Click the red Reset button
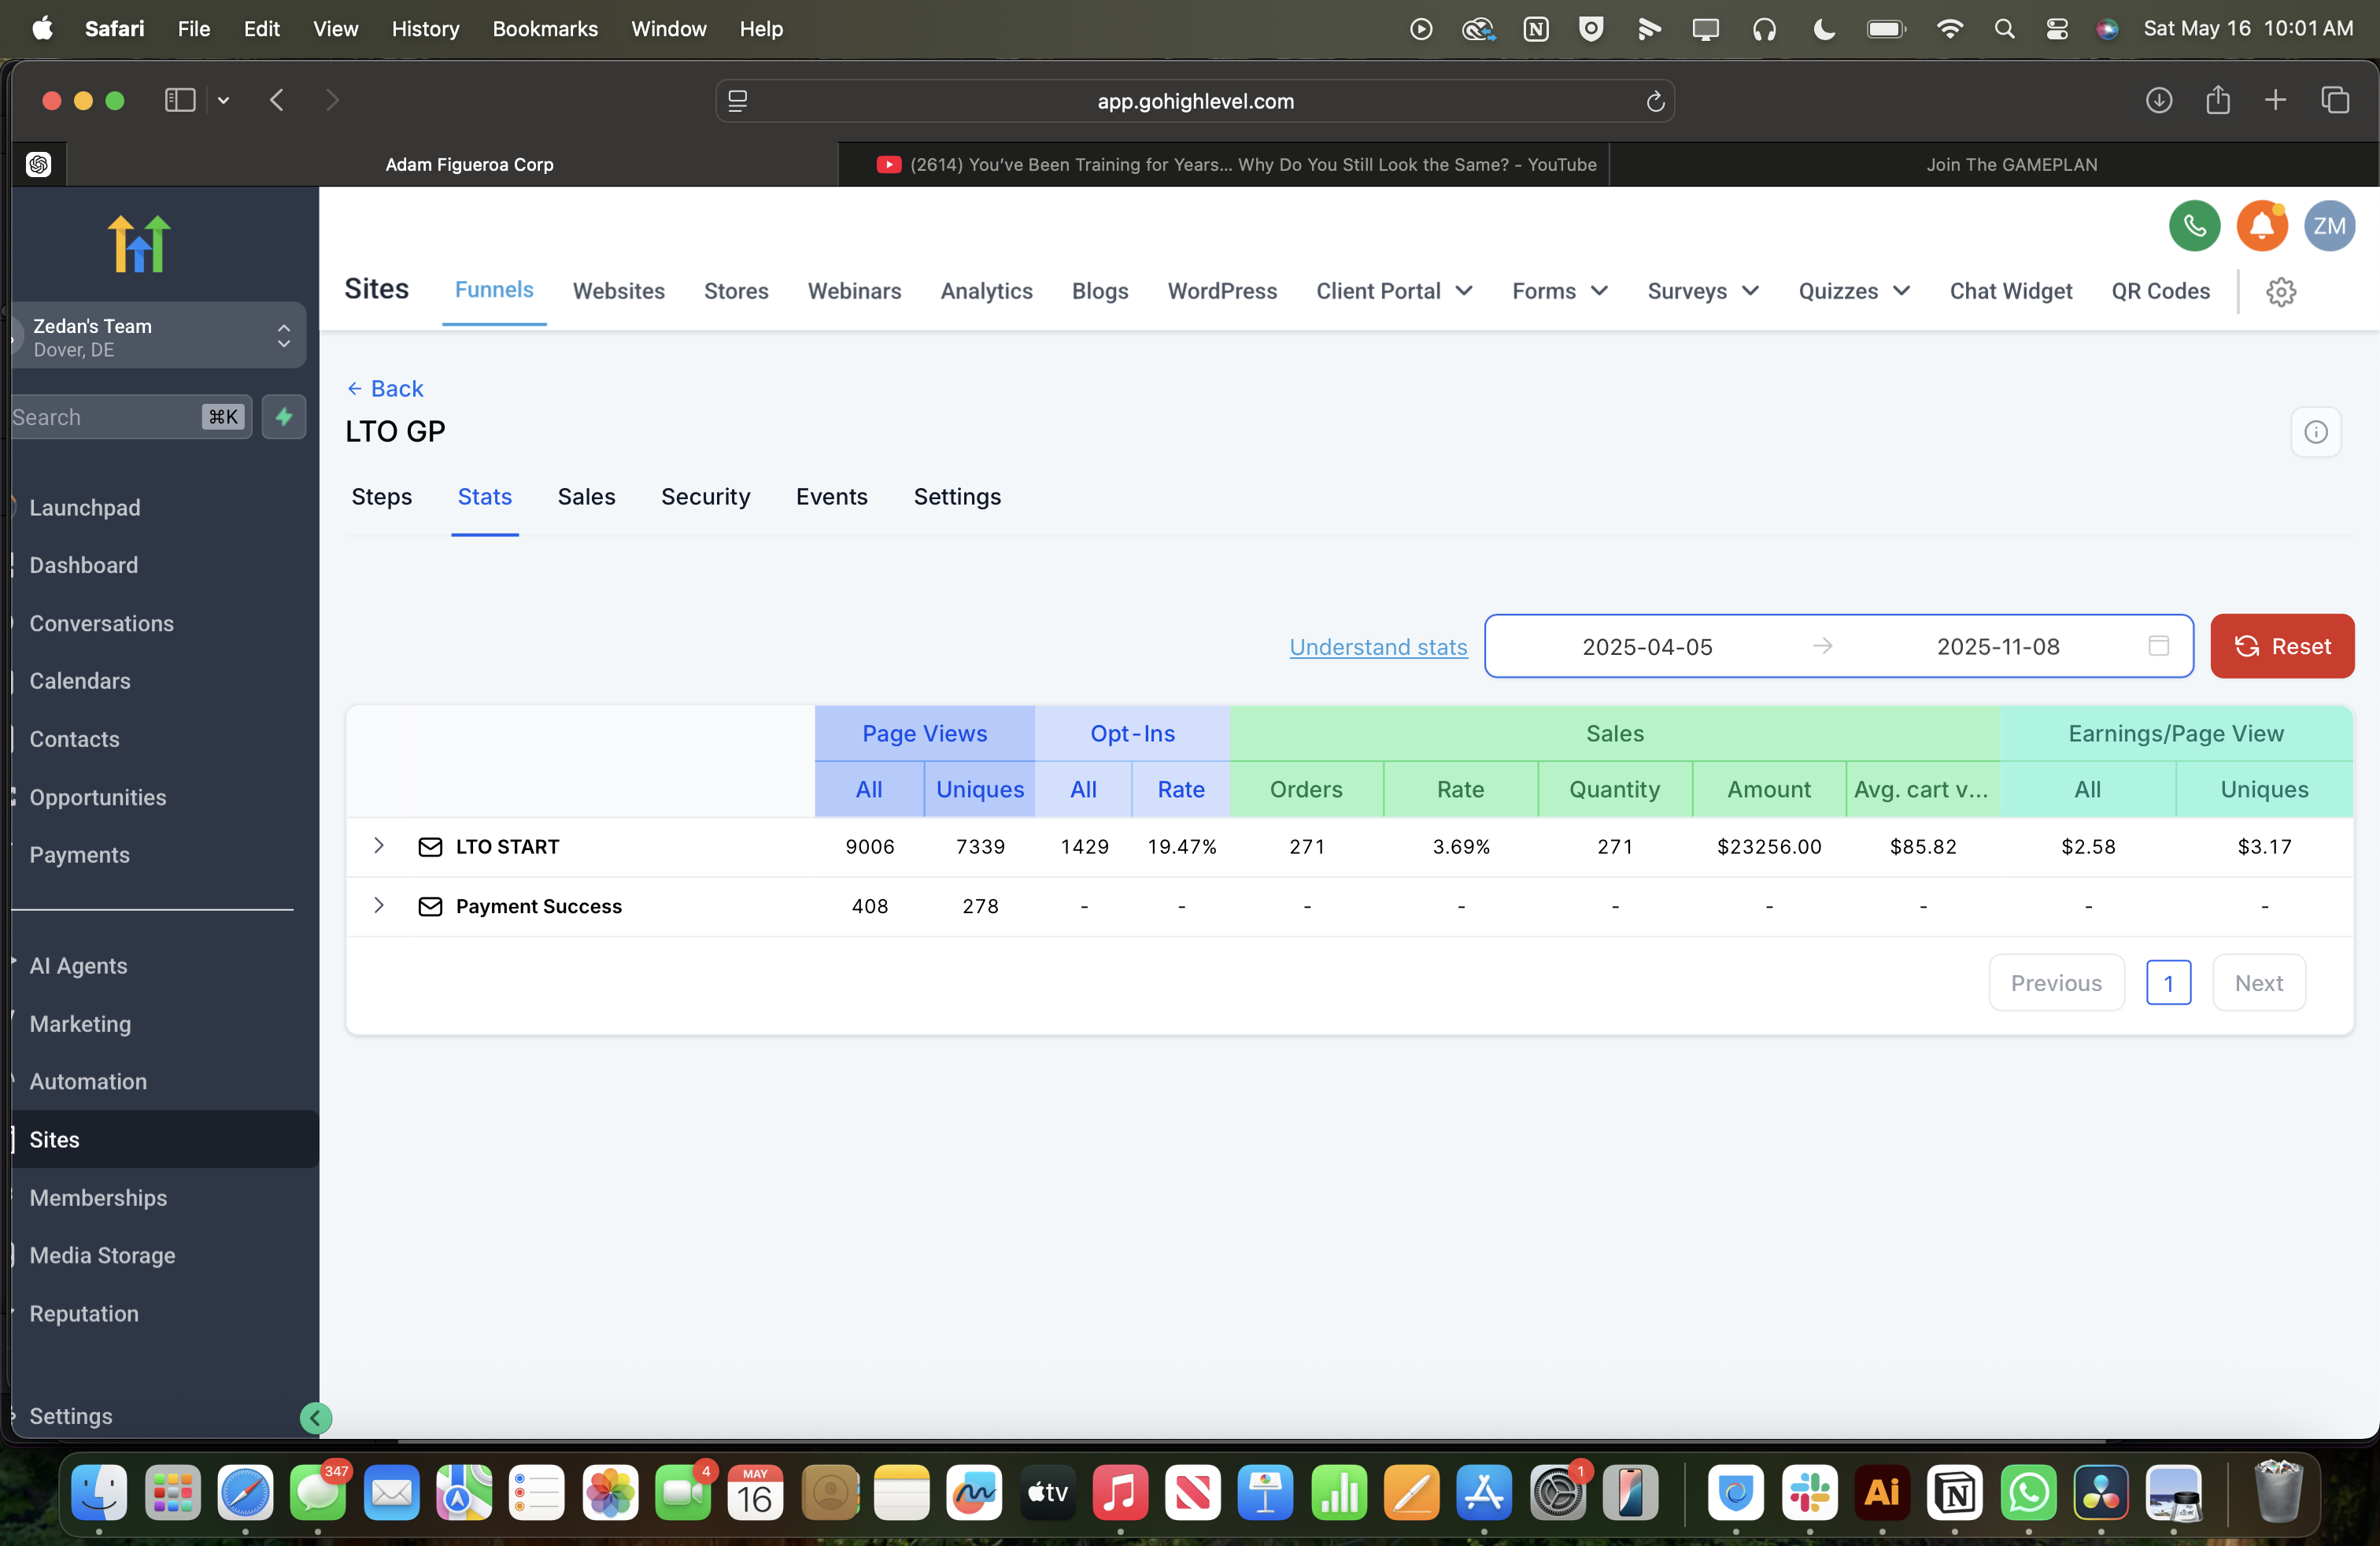 [2282, 646]
